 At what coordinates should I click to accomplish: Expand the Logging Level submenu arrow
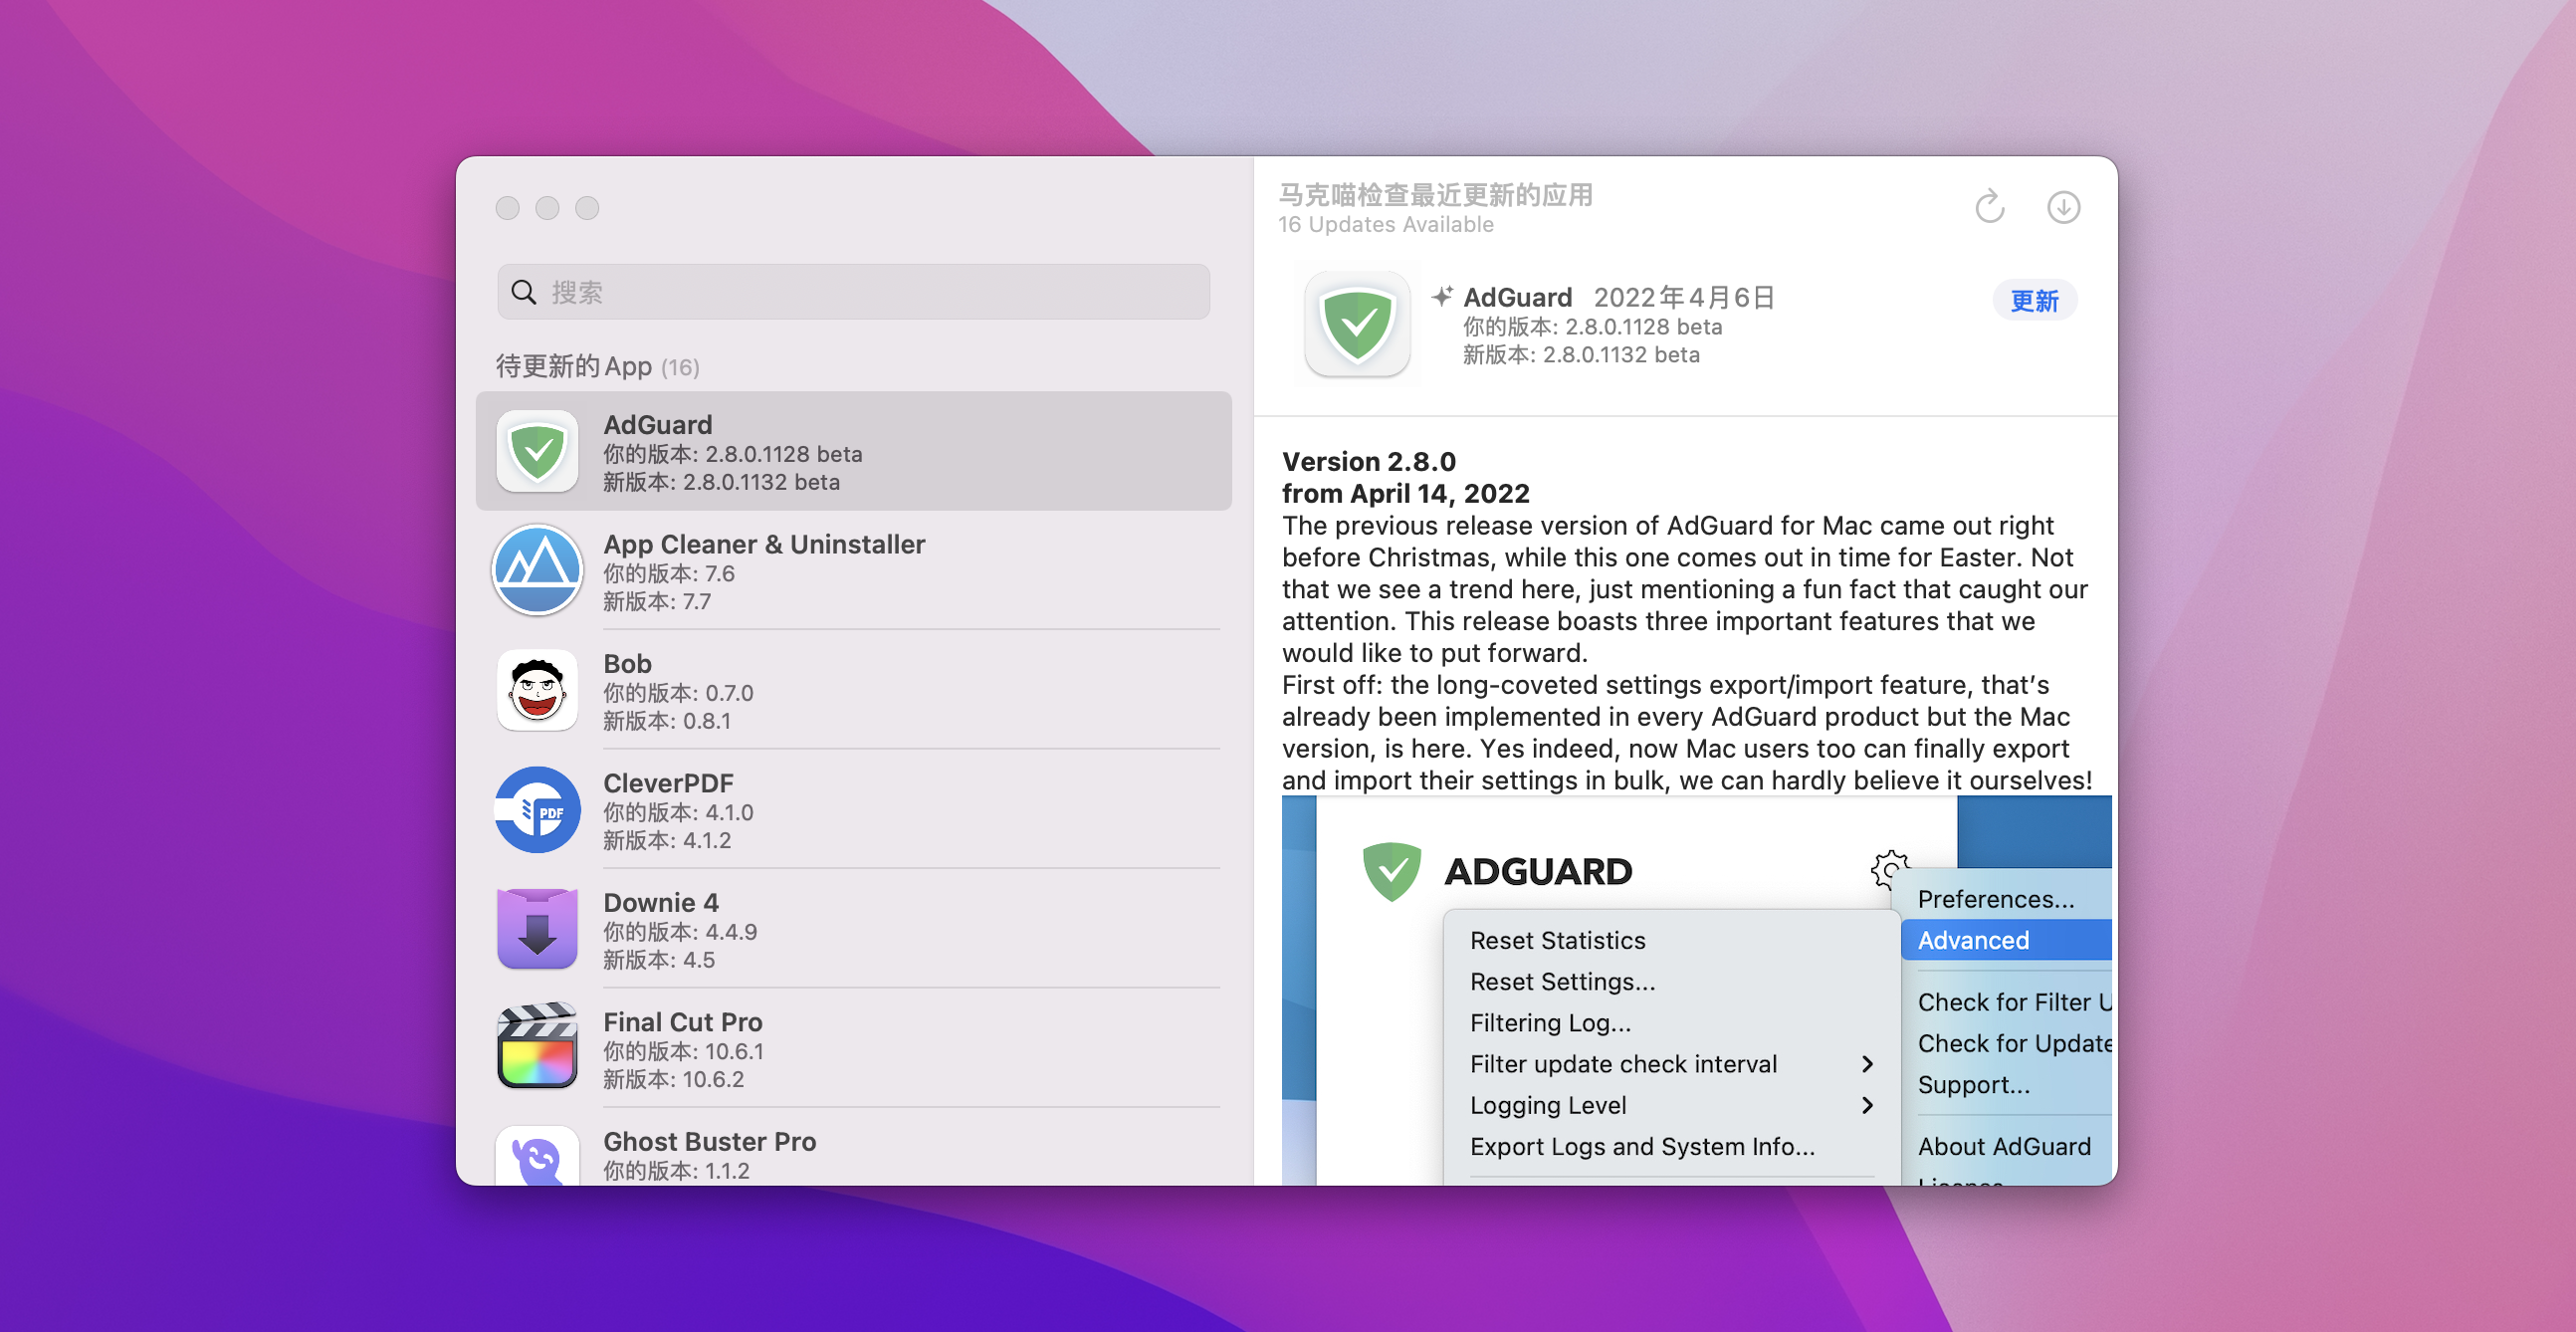1866,1105
